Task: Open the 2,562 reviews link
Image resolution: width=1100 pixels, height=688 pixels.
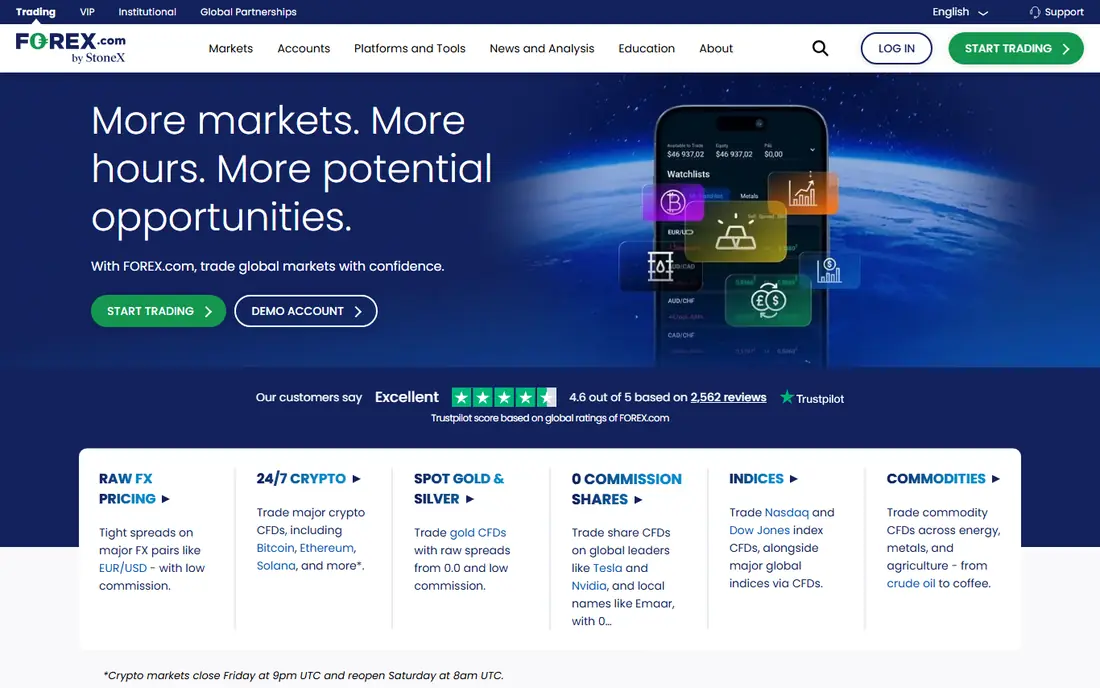Action: (728, 397)
